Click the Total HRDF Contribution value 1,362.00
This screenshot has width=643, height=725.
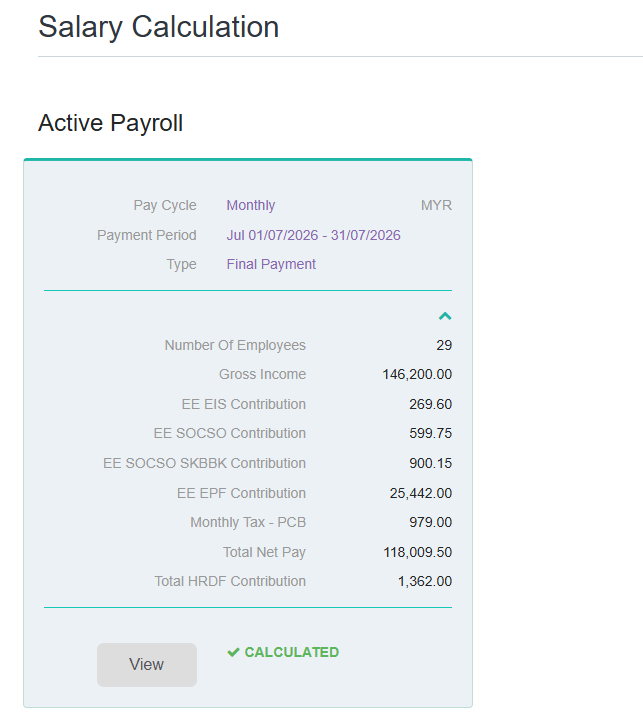(x=425, y=581)
